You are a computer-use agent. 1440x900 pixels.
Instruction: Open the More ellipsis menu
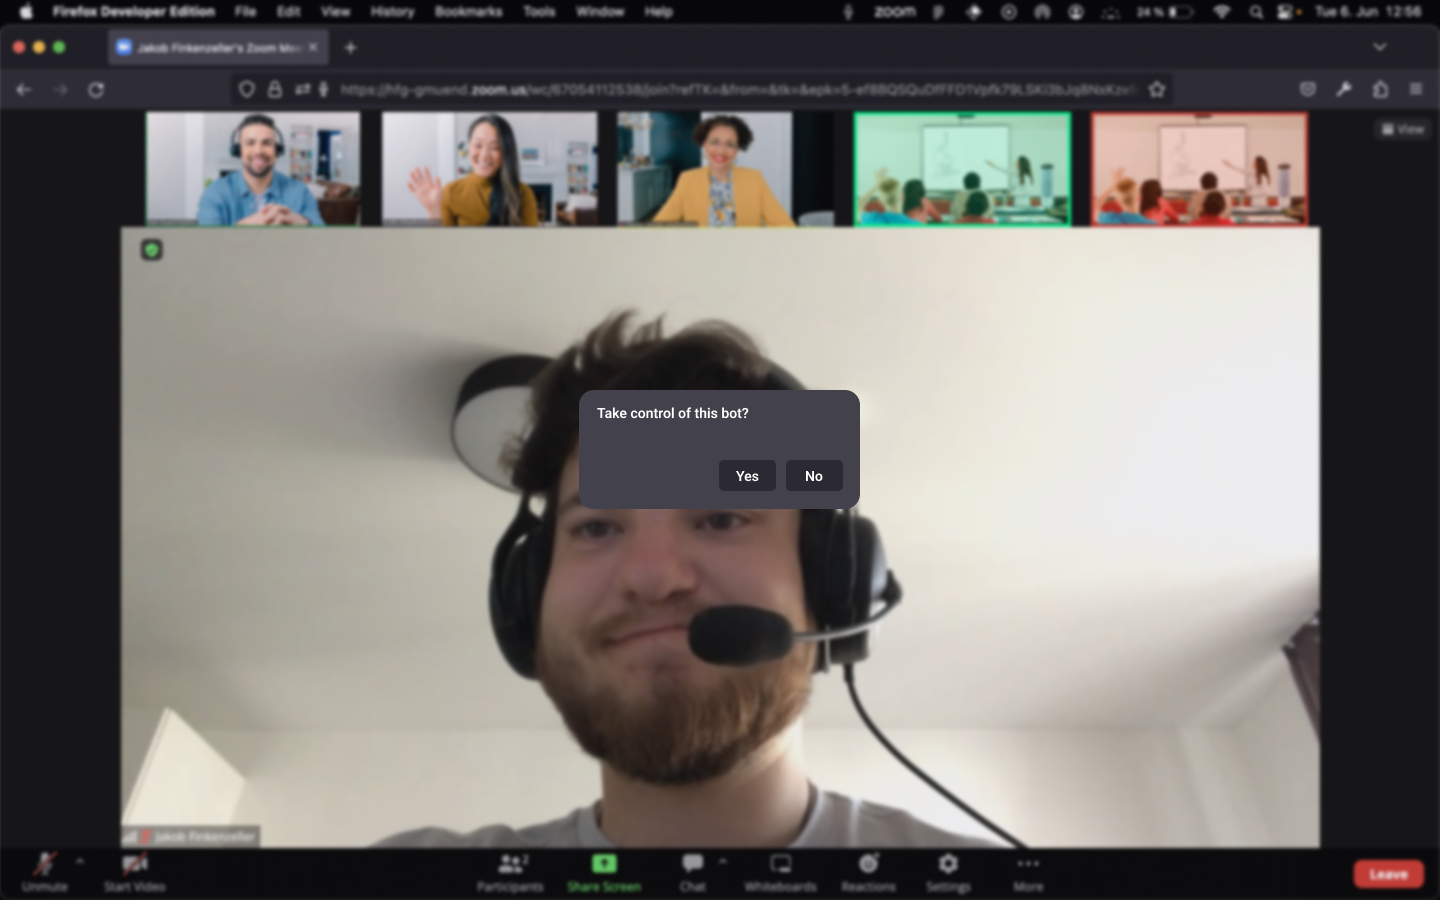[1028, 863]
